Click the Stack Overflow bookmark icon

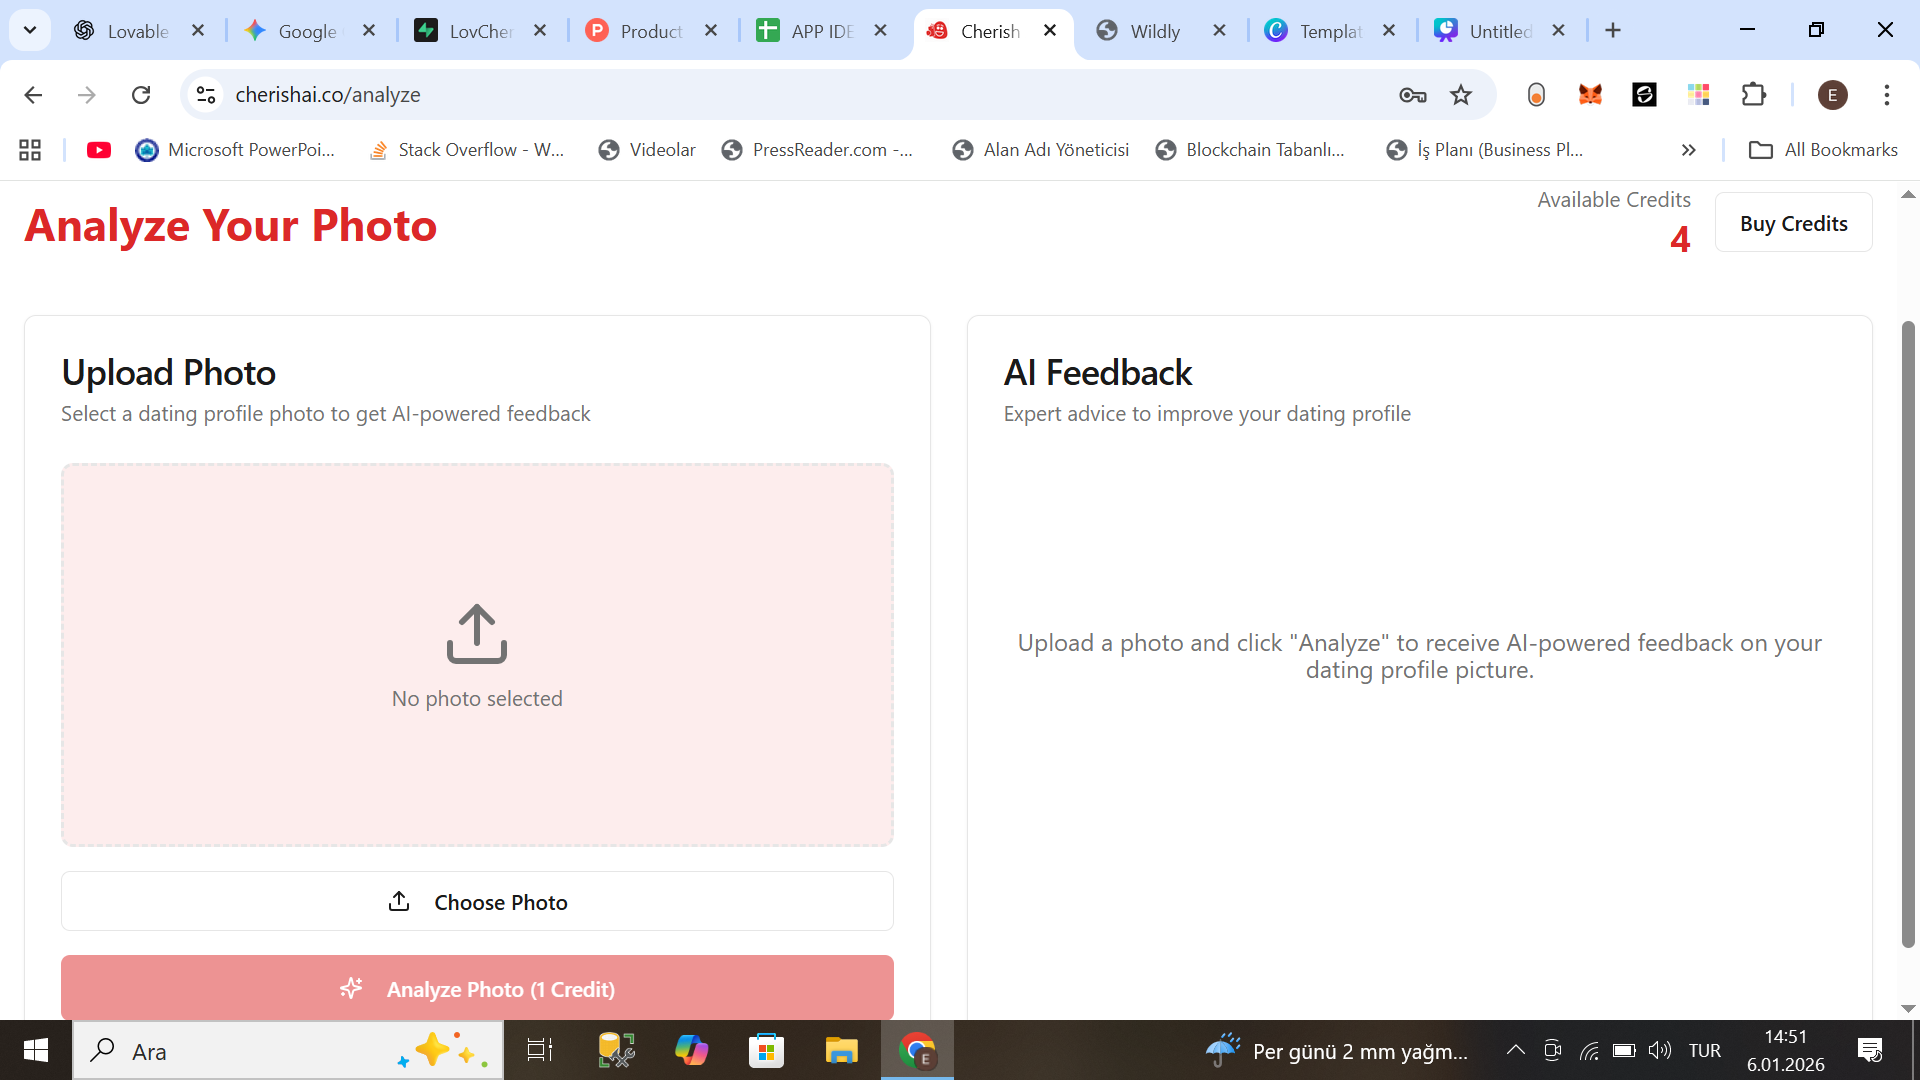[x=378, y=150]
